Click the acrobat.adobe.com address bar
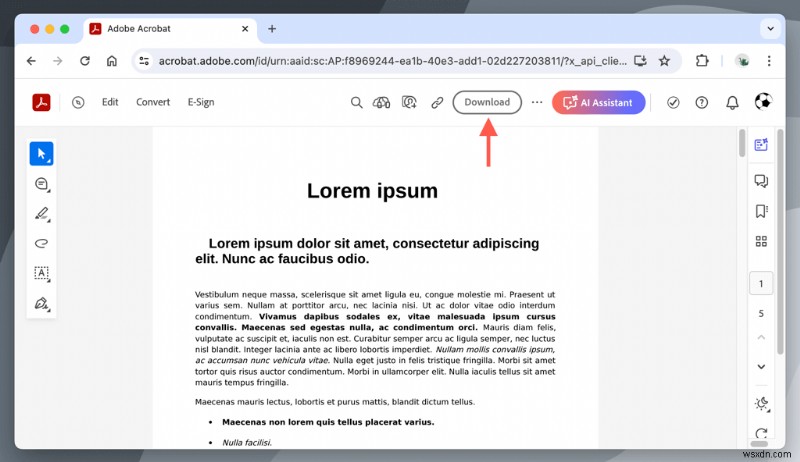The height and width of the screenshot is (462, 800). [392, 61]
